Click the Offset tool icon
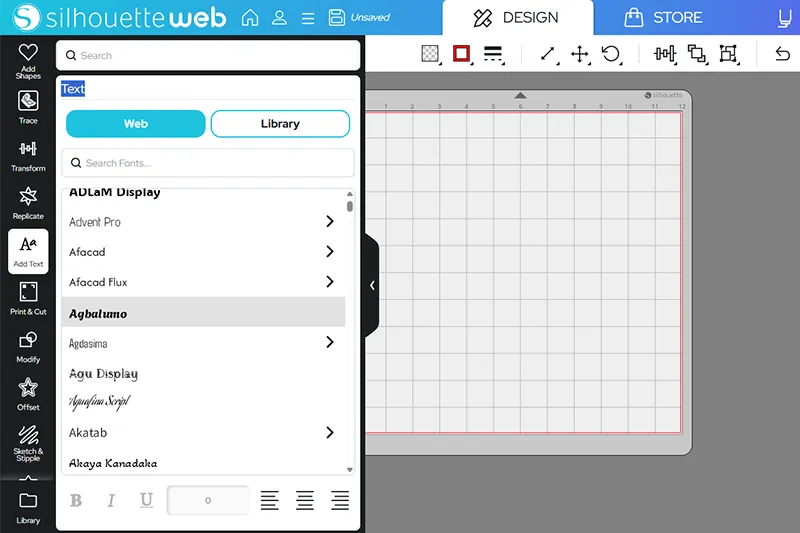The image size is (800, 533). point(28,394)
